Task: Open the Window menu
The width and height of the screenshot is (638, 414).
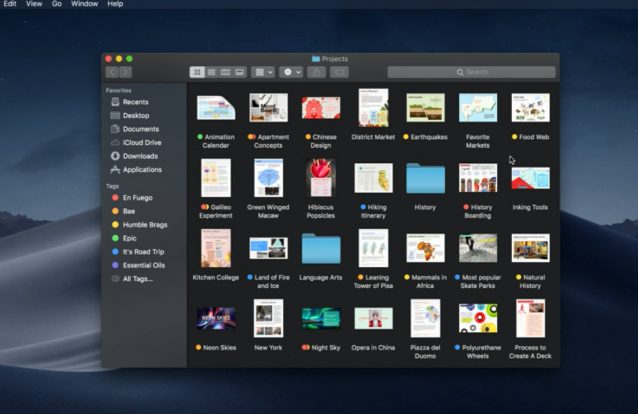Action: click(x=85, y=4)
